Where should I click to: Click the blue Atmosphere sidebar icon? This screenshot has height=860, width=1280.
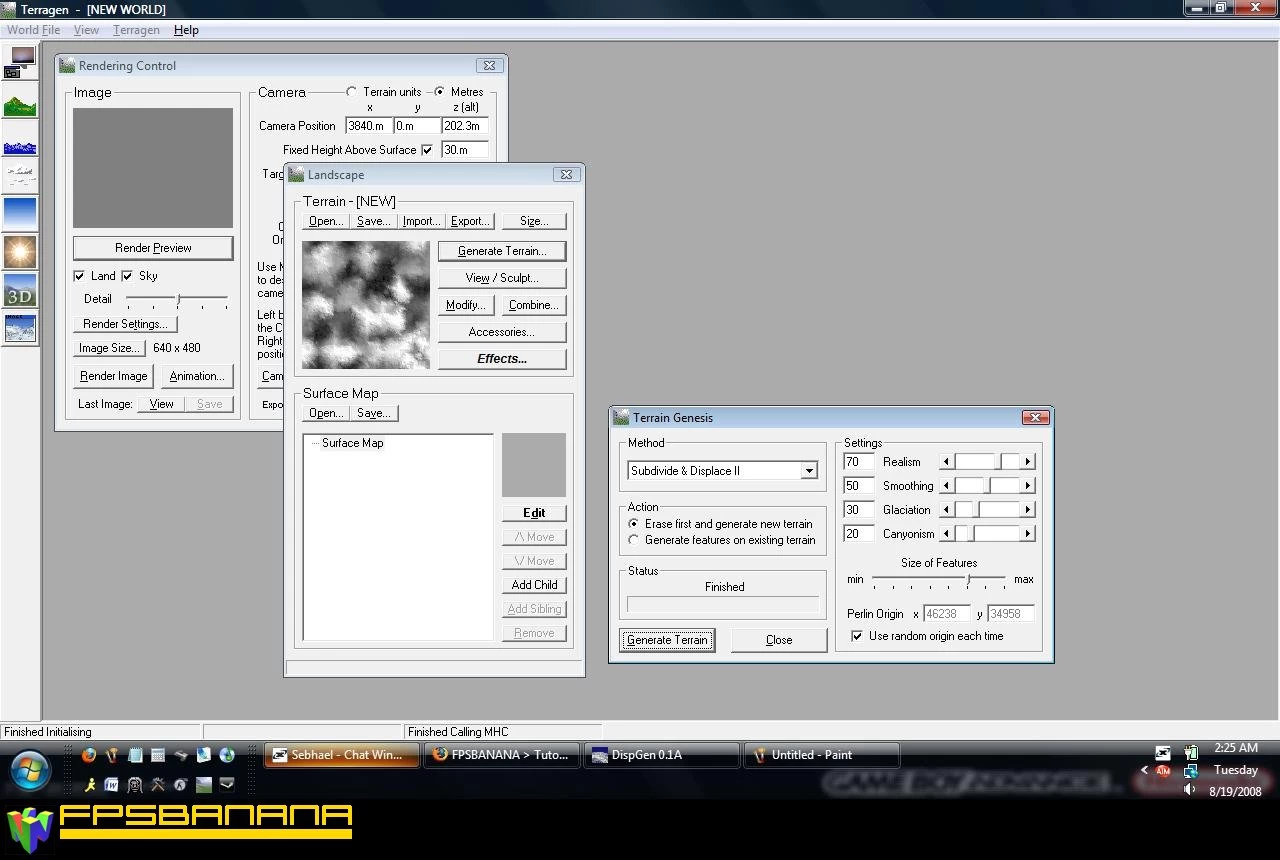click(20, 212)
